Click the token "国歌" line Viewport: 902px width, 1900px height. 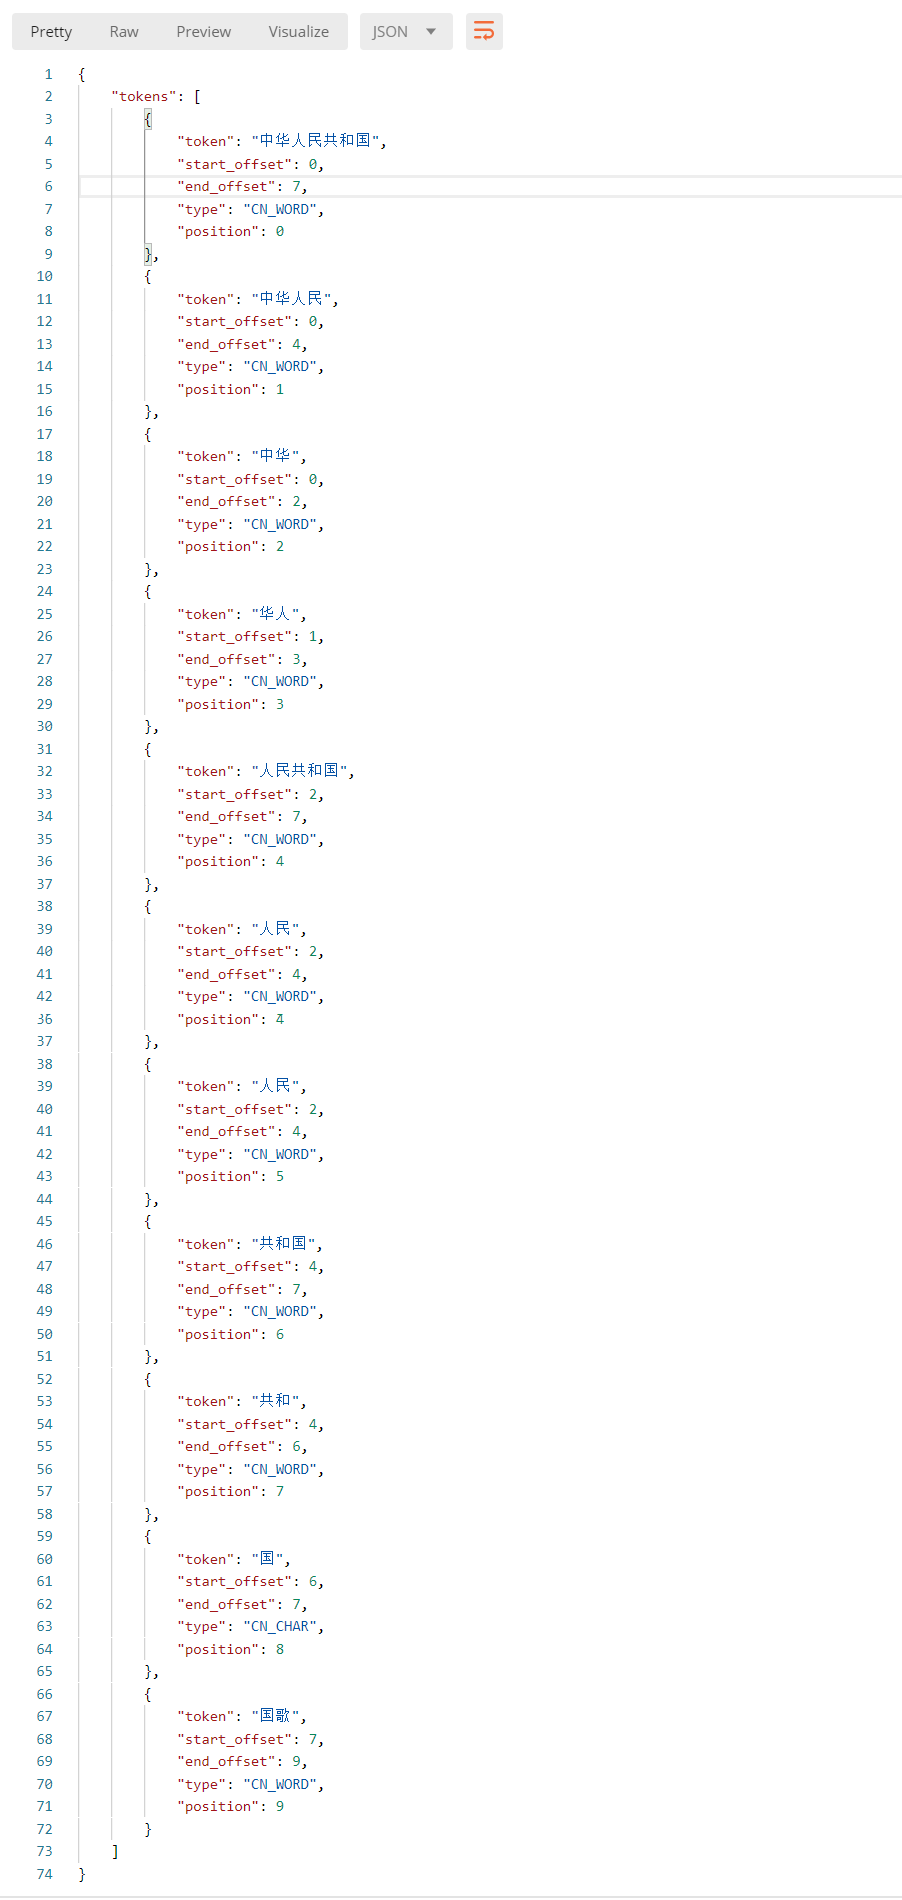click(242, 1716)
